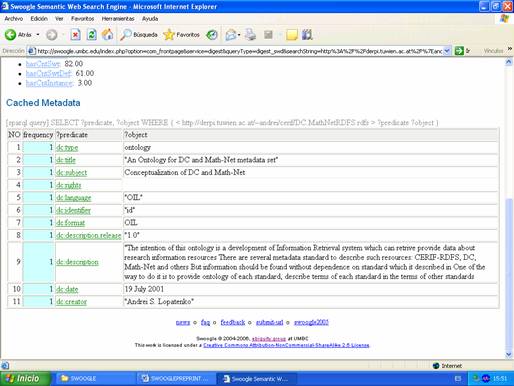Open the dc:title predicate link
The width and height of the screenshot is (514, 386).
click(x=66, y=160)
